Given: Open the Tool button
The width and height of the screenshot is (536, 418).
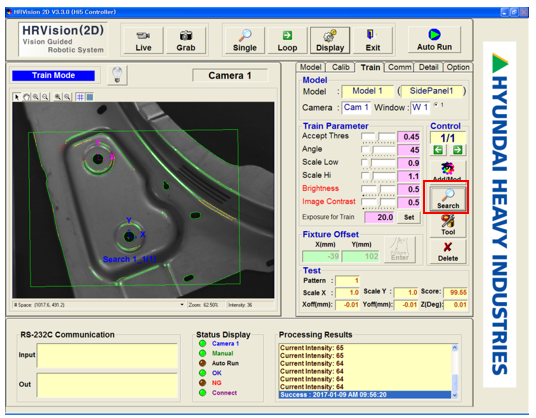Looking at the screenshot, I should (447, 225).
